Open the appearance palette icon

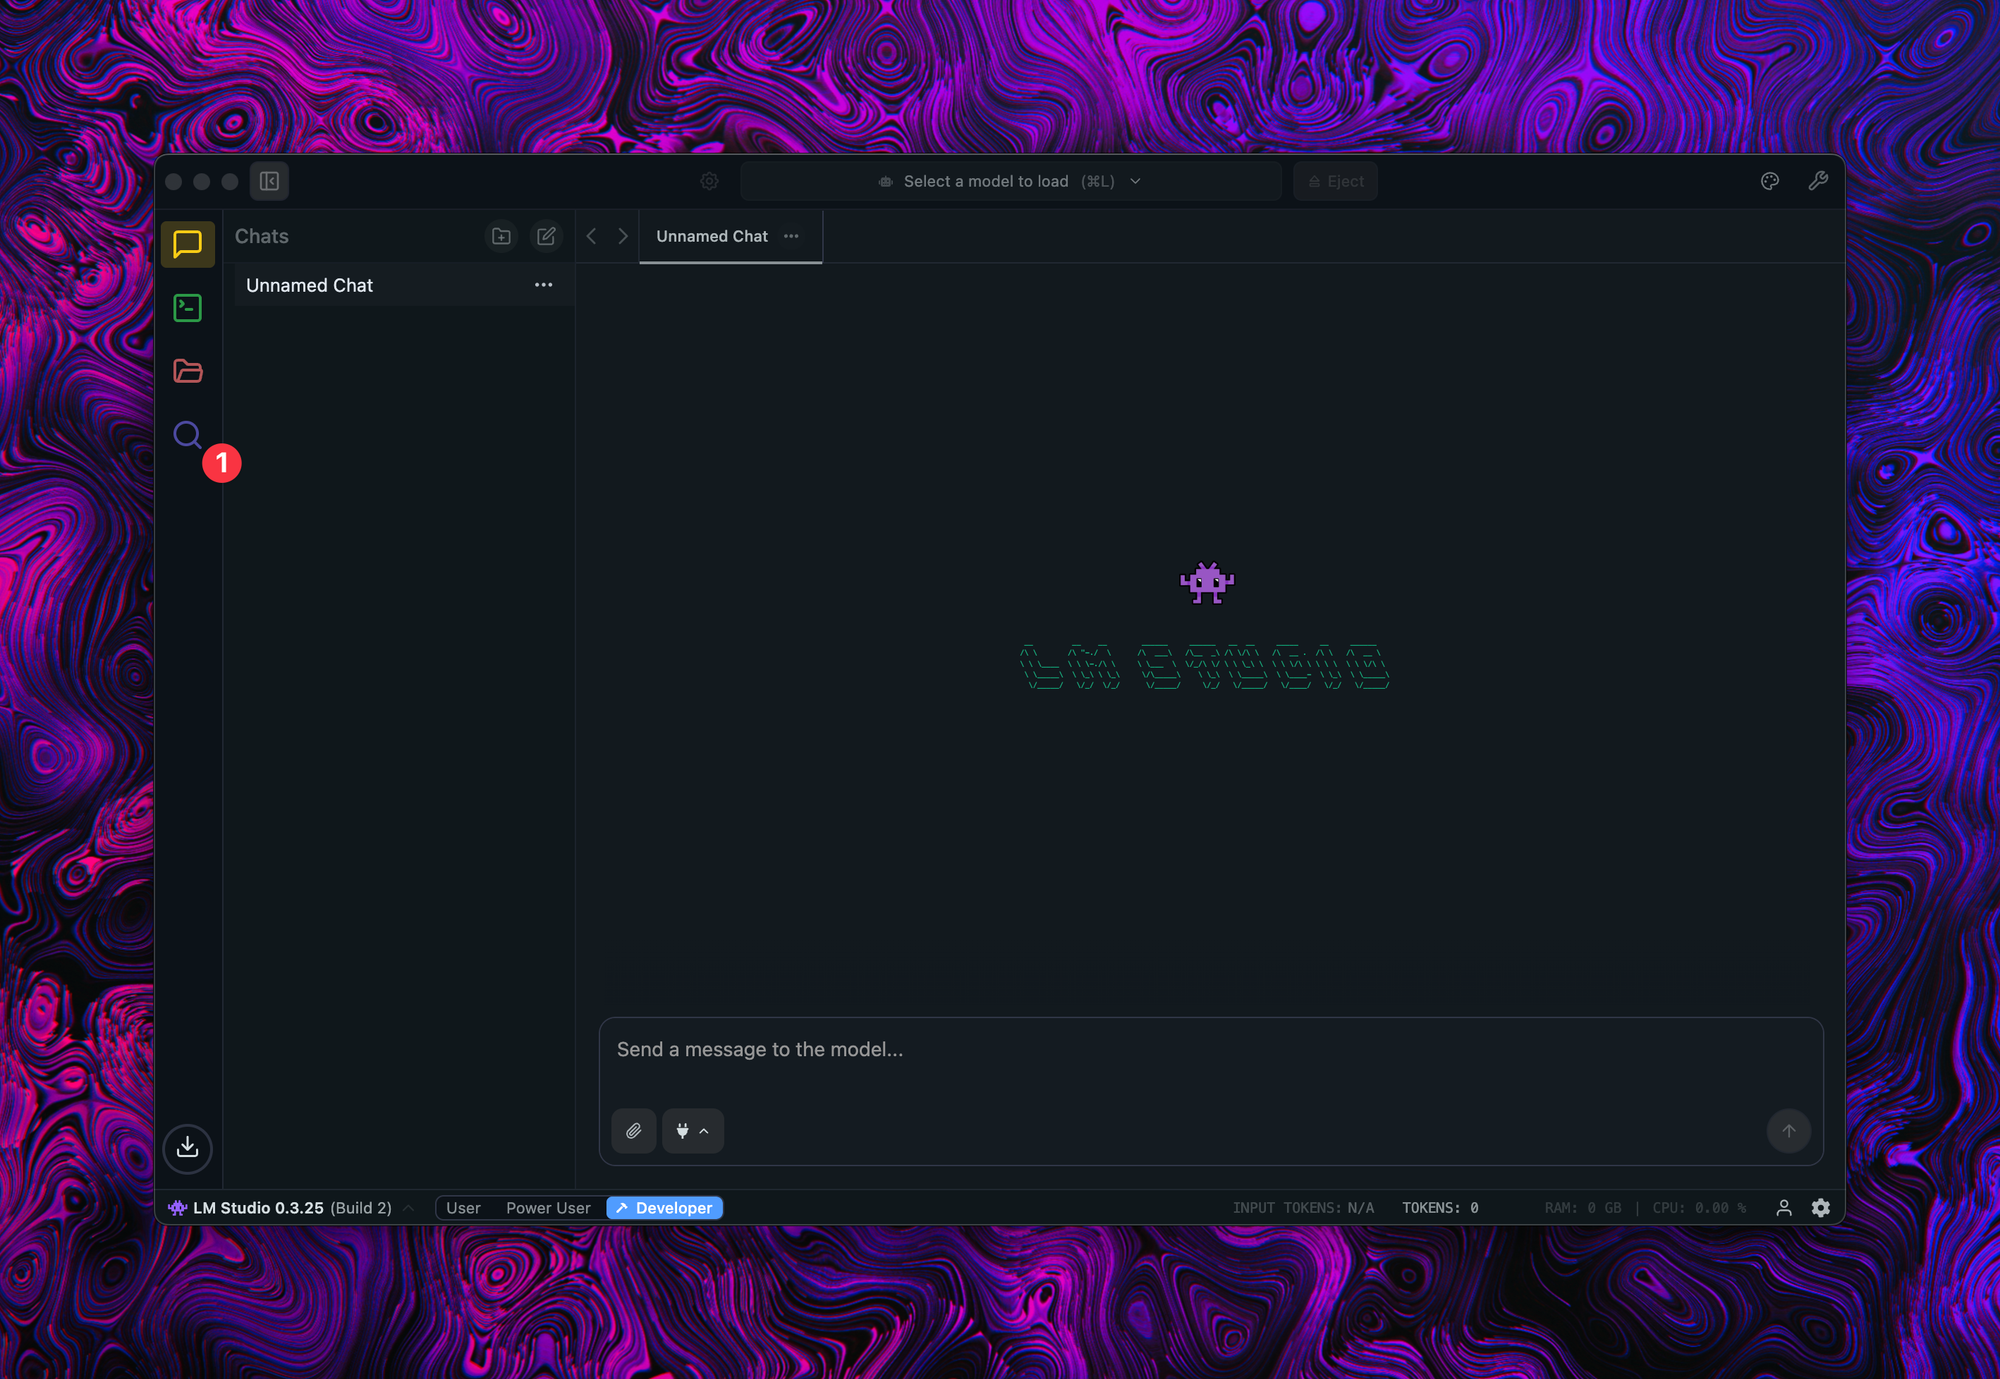(x=1770, y=181)
